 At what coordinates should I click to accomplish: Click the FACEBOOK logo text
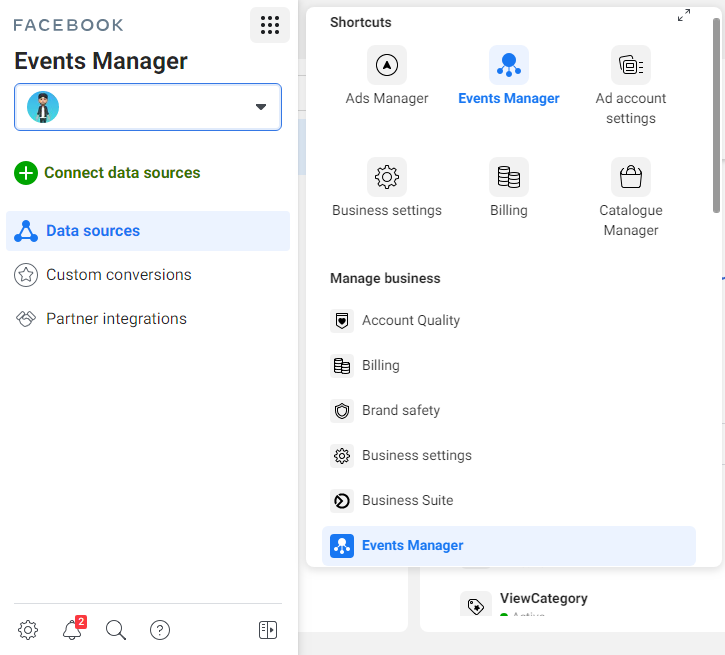pyautogui.click(x=68, y=25)
